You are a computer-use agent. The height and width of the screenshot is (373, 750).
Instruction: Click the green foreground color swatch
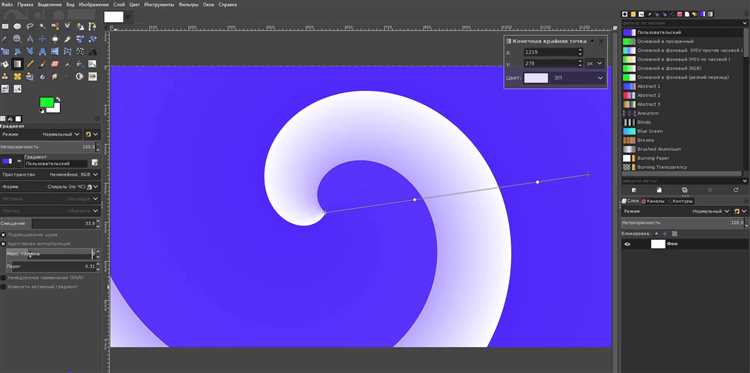pyautogui.click(x=46, y=102)
